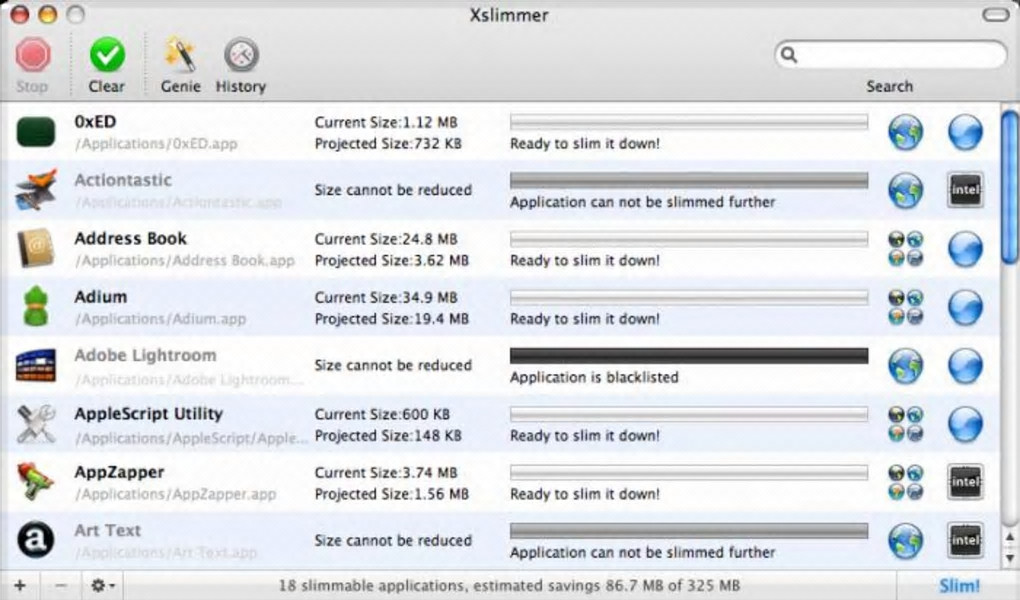Click the architecture globe in 0xED row
The height and width of the screenshot is (600, 1020).
[x=965, y=132]
